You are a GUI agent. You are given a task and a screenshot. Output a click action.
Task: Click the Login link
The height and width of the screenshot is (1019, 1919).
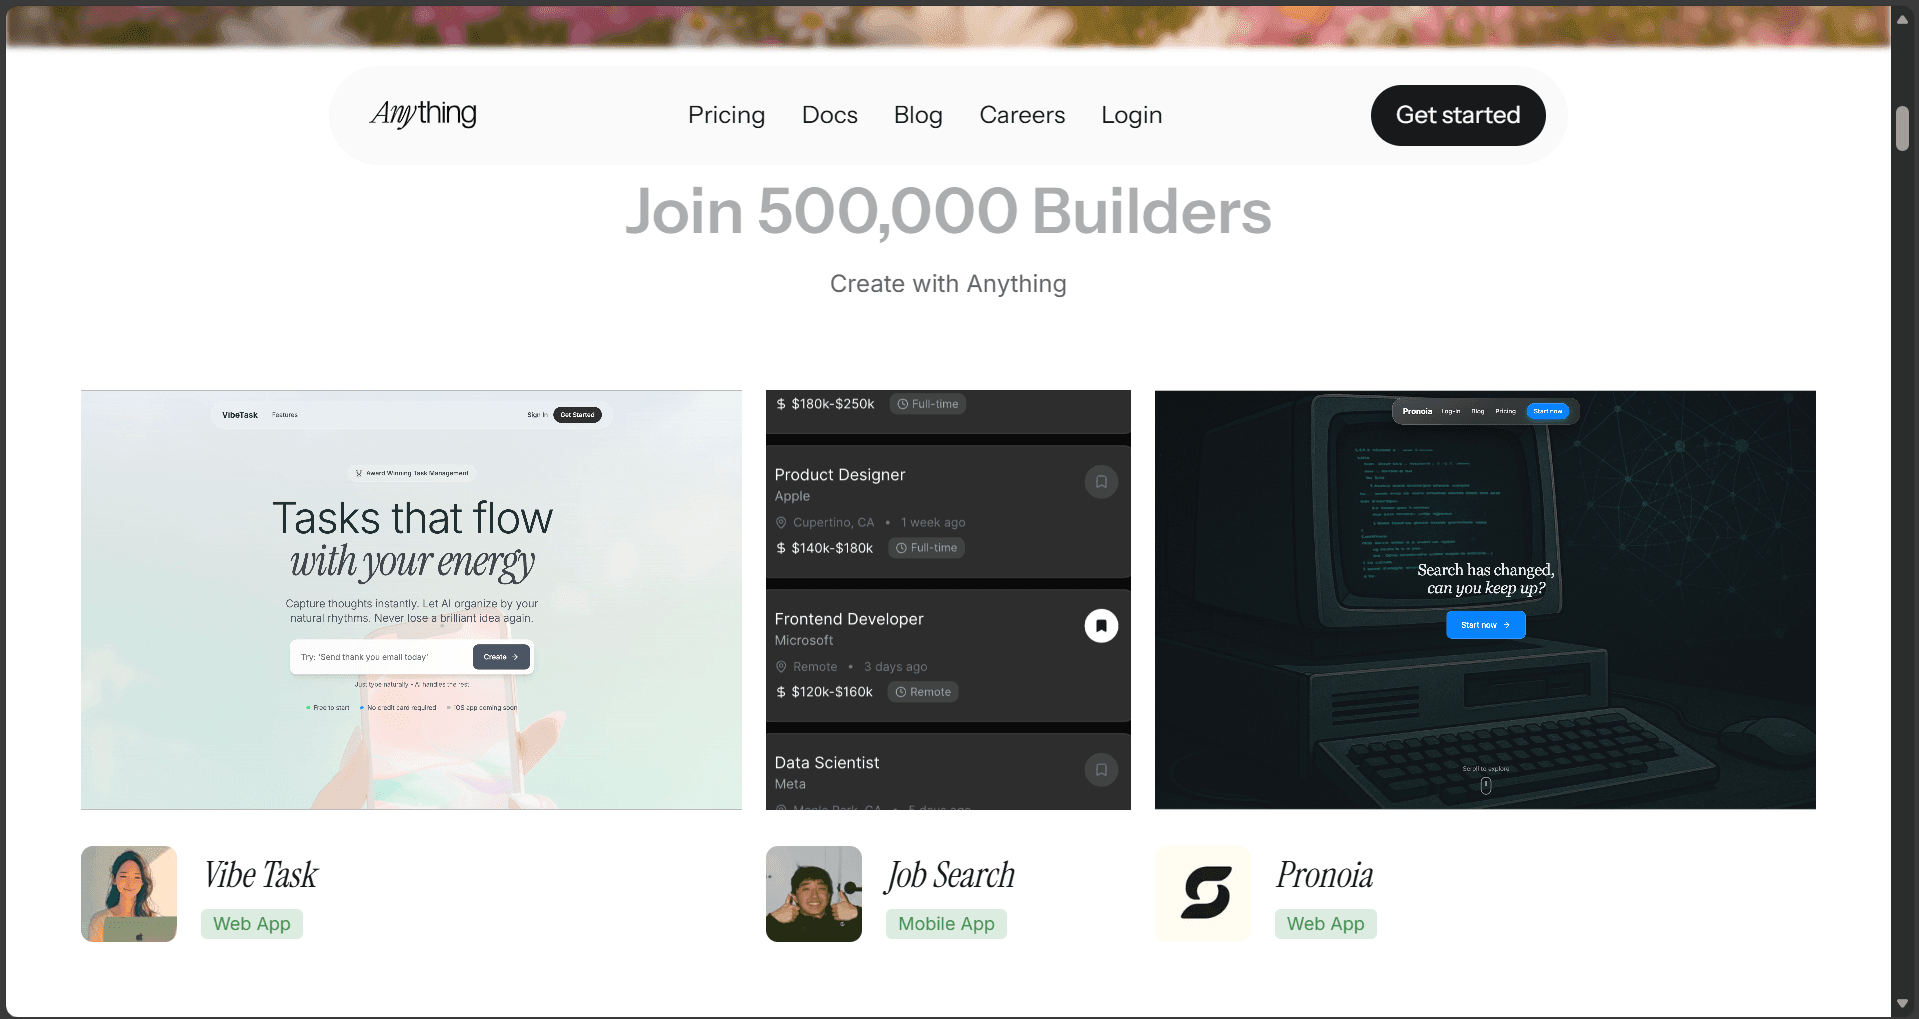click(1131, 115)
